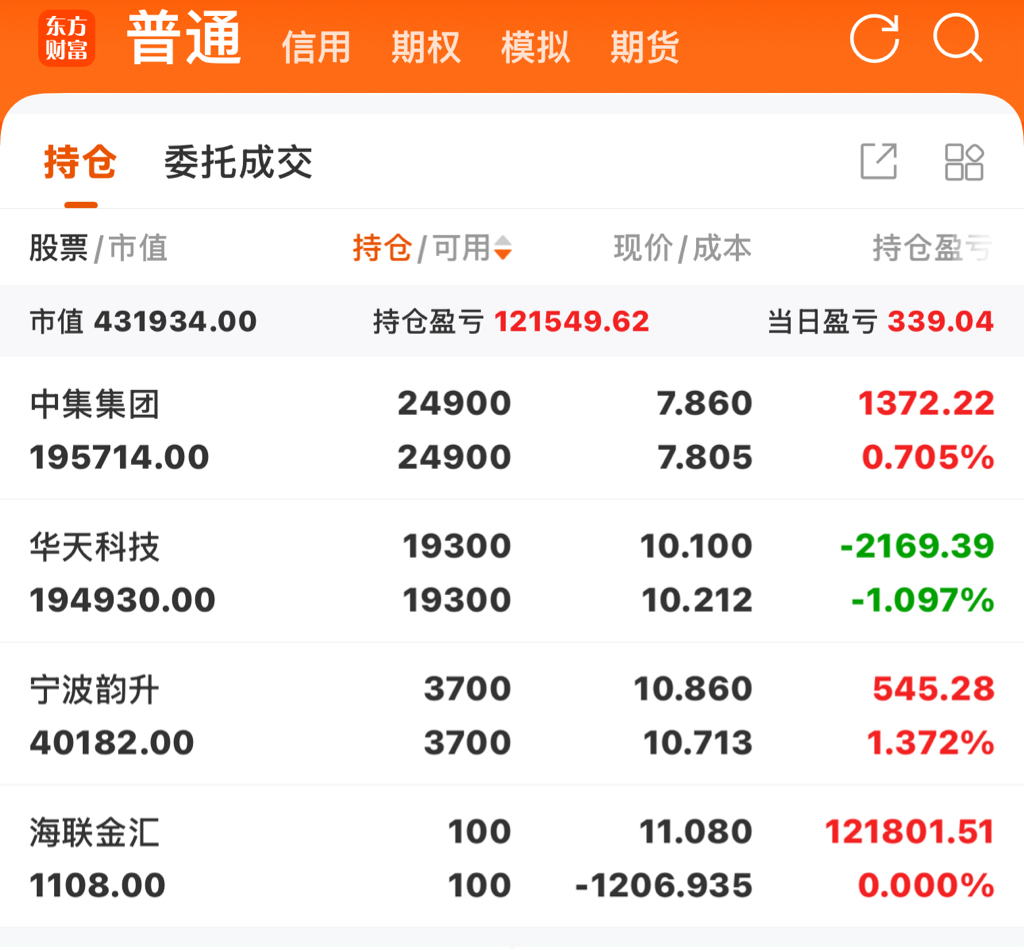The width and height of the screenshot is (1024, 950).
Task: Select the 委托成交 tab
Action: click(x=238, y=162)
